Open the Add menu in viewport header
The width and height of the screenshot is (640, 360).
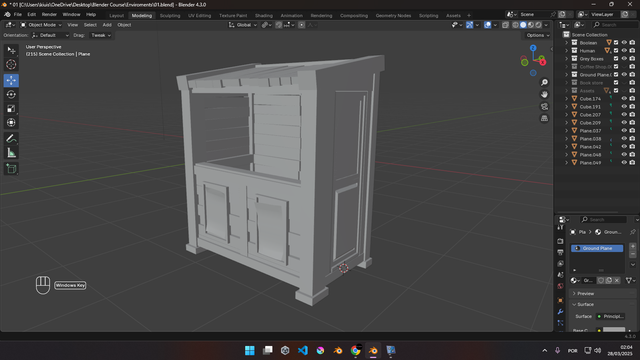tap(107, 25)
